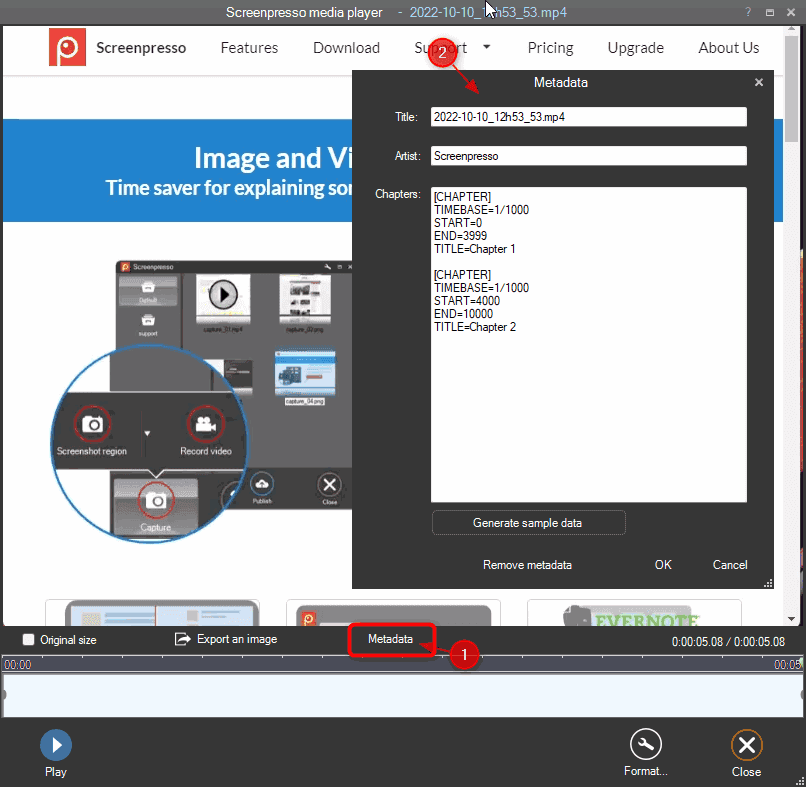The image size is (806, 787).
Task: Click the Export an image icon
Action: (182, 639)
